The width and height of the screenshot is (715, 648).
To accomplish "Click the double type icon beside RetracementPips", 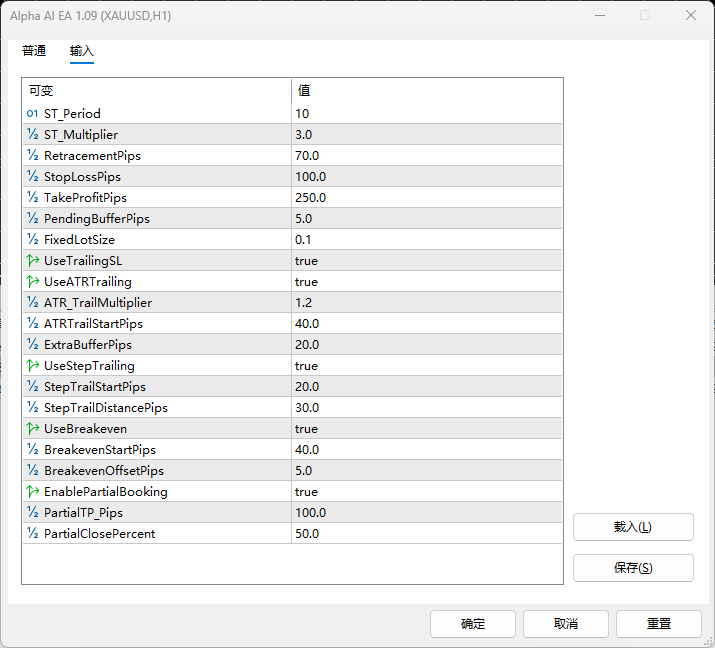I will [32, 156].
